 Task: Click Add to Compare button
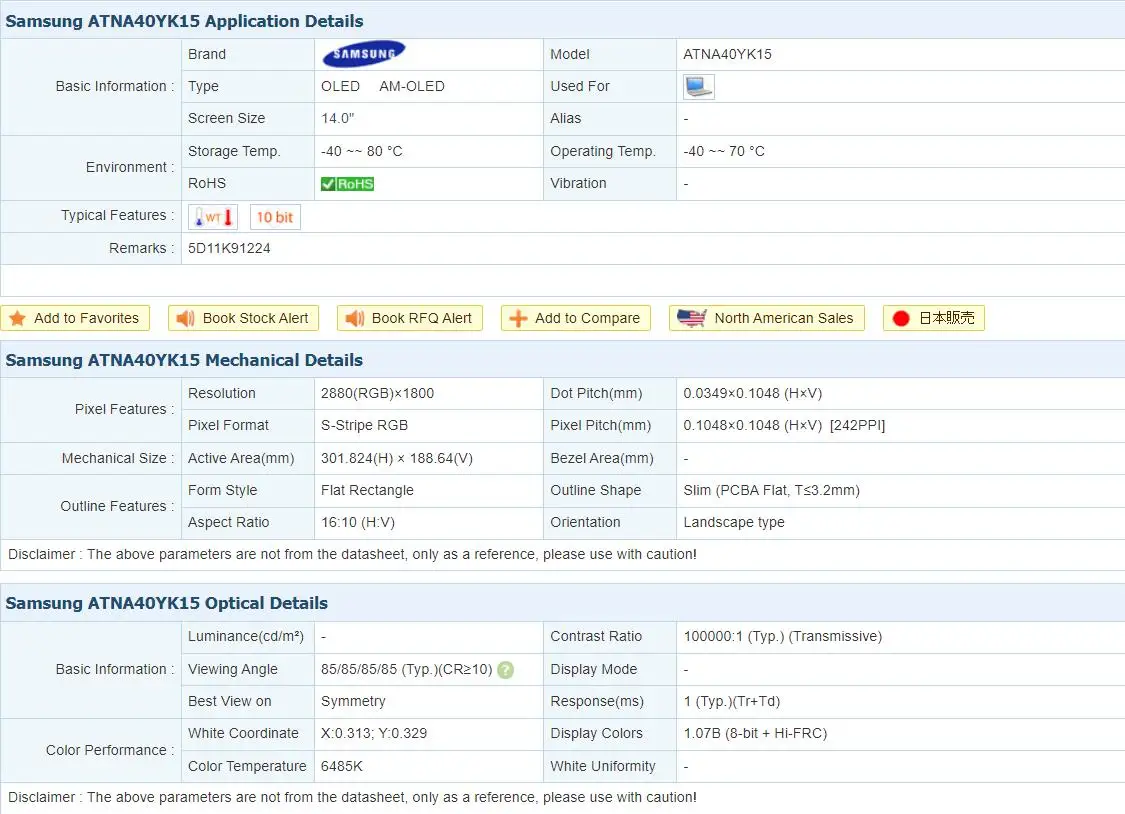click(x=575, y=318)
